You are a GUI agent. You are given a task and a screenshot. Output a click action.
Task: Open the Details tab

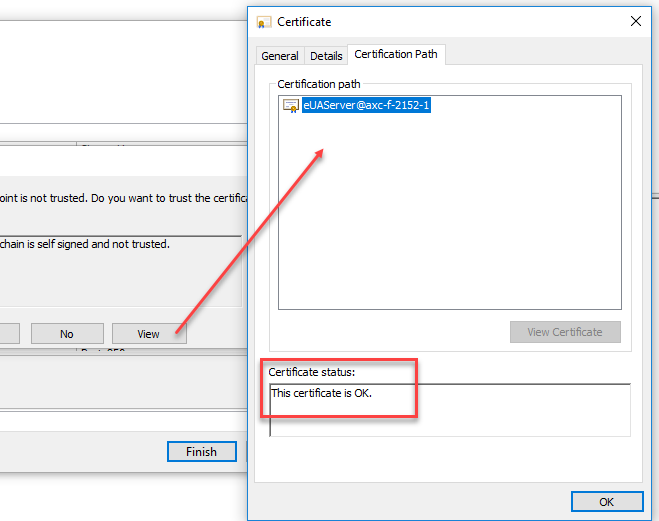(x=326, y=56)
